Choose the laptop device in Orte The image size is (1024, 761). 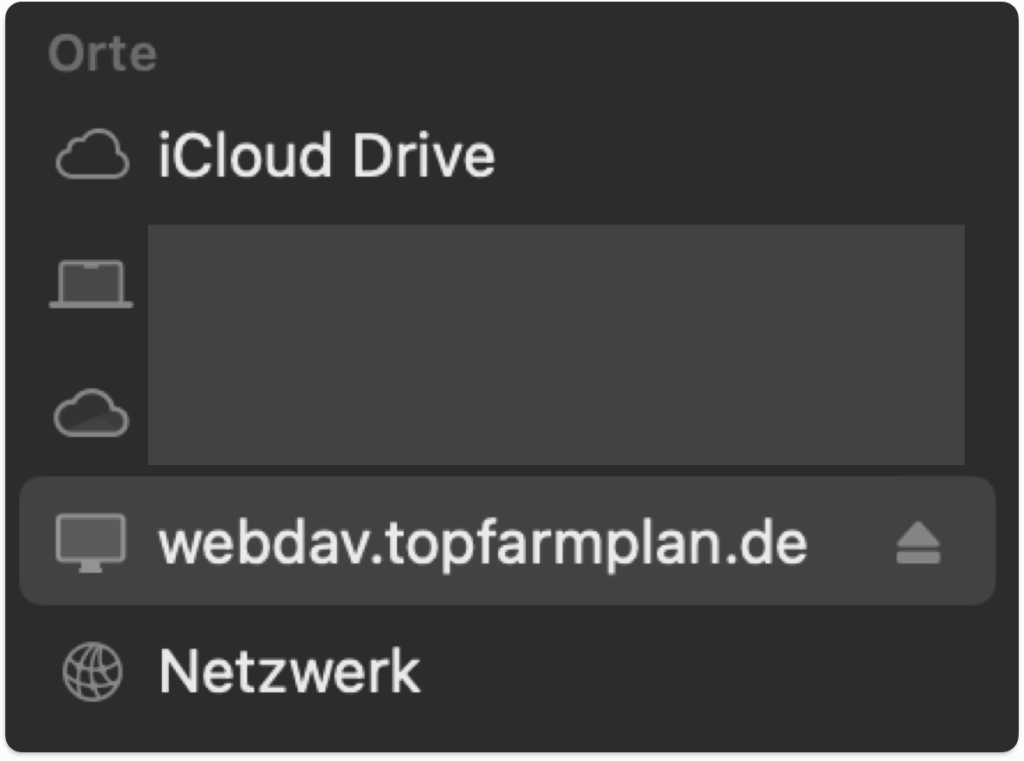[91, 284]
